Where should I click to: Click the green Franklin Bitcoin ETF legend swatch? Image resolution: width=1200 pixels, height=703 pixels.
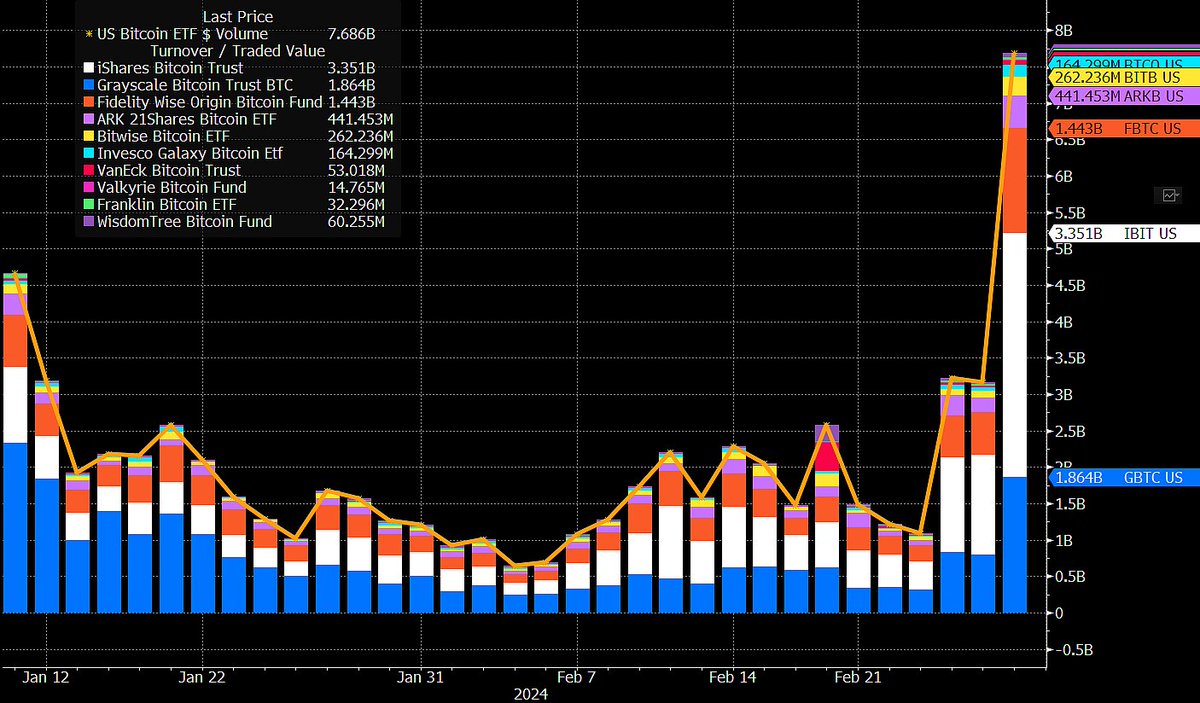[x=88, y=205]
